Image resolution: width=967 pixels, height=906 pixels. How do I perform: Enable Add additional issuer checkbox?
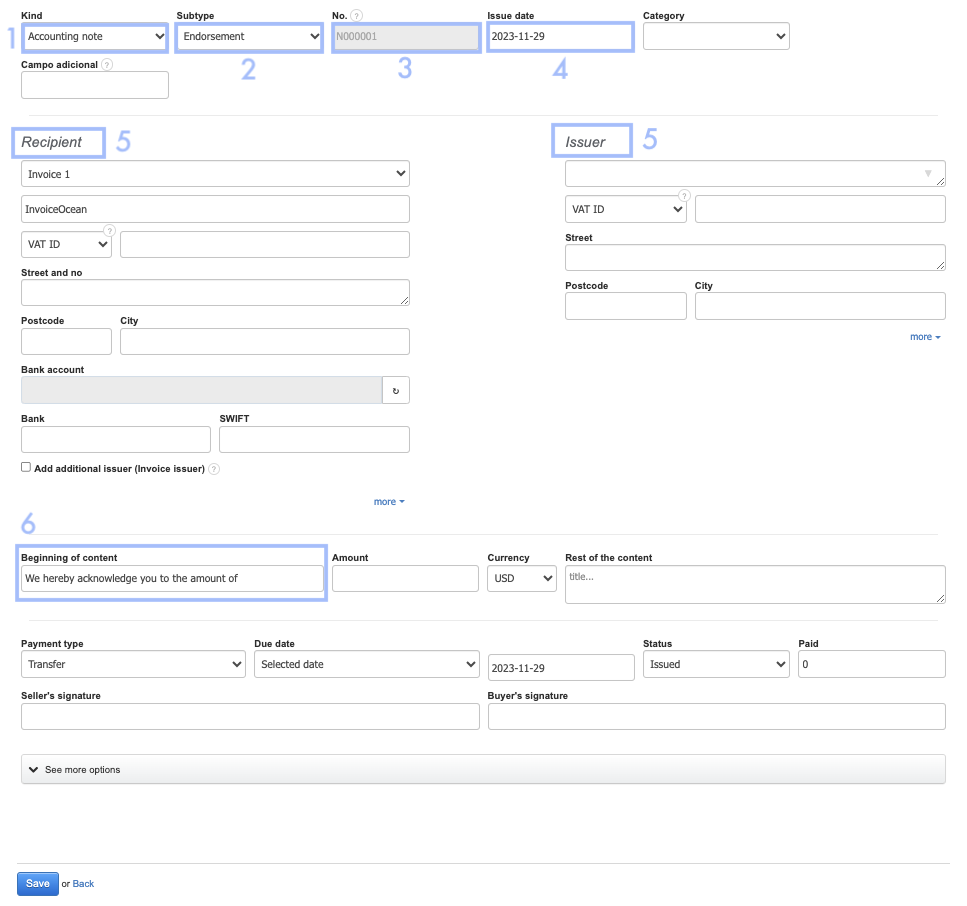pyautogui.click(x=26, y=467)
